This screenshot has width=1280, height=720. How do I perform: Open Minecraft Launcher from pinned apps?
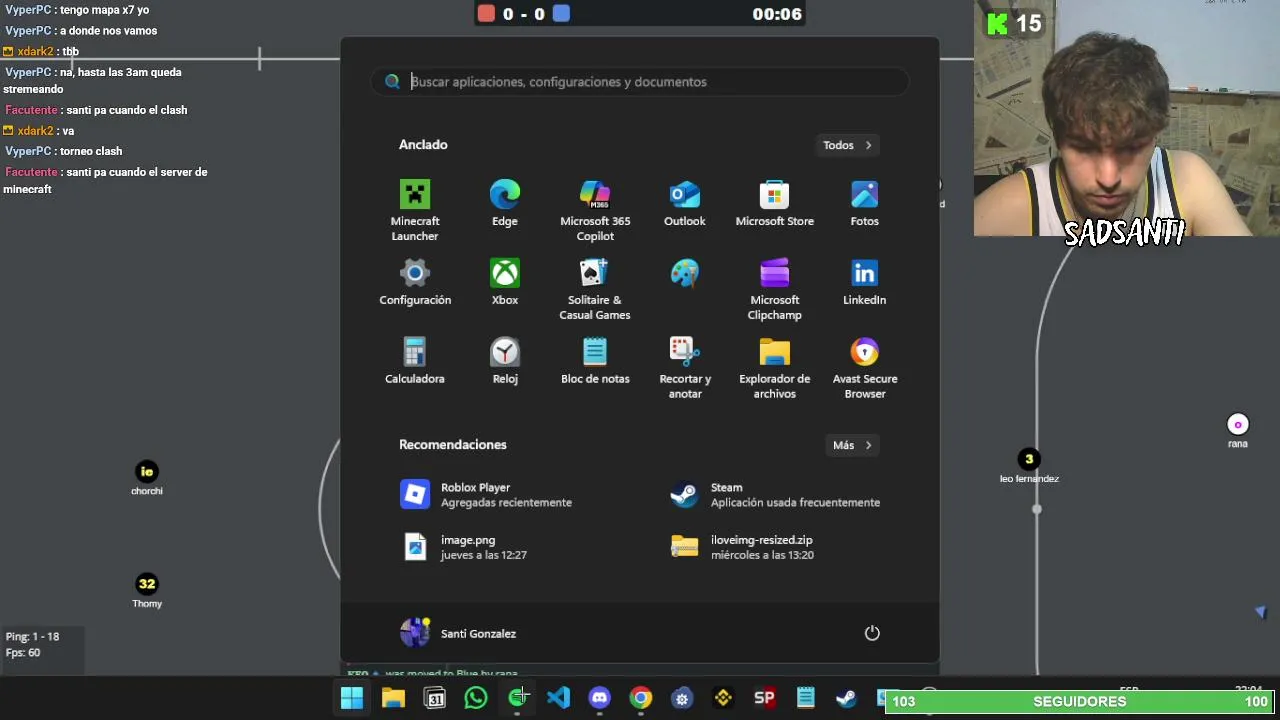click(x=415, y=210)
